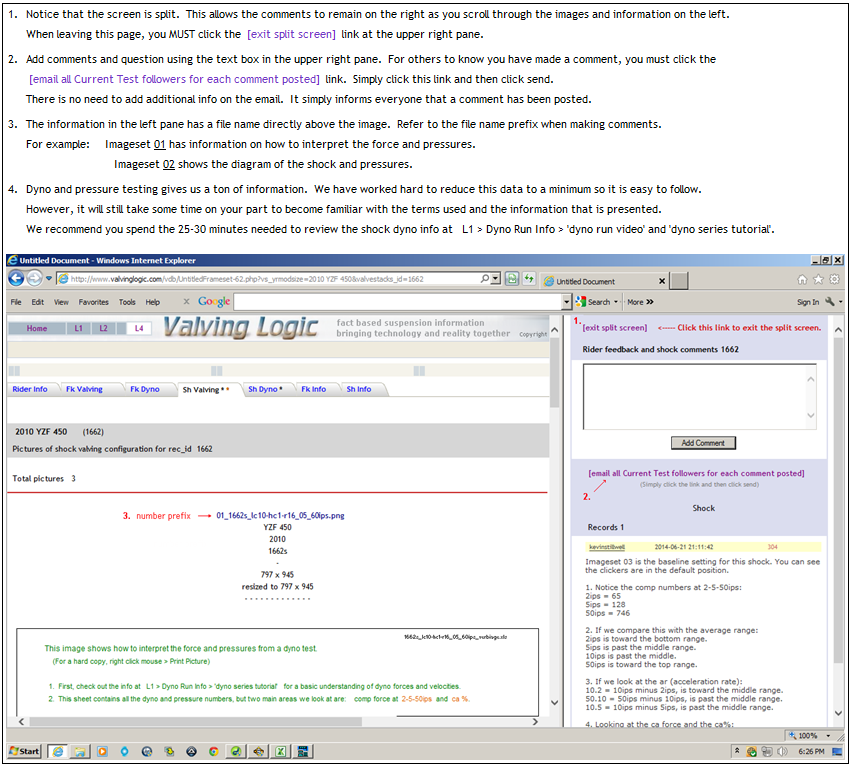Open the IE Tools gear icon
851x767 pixels.
(x=832, y=280)
